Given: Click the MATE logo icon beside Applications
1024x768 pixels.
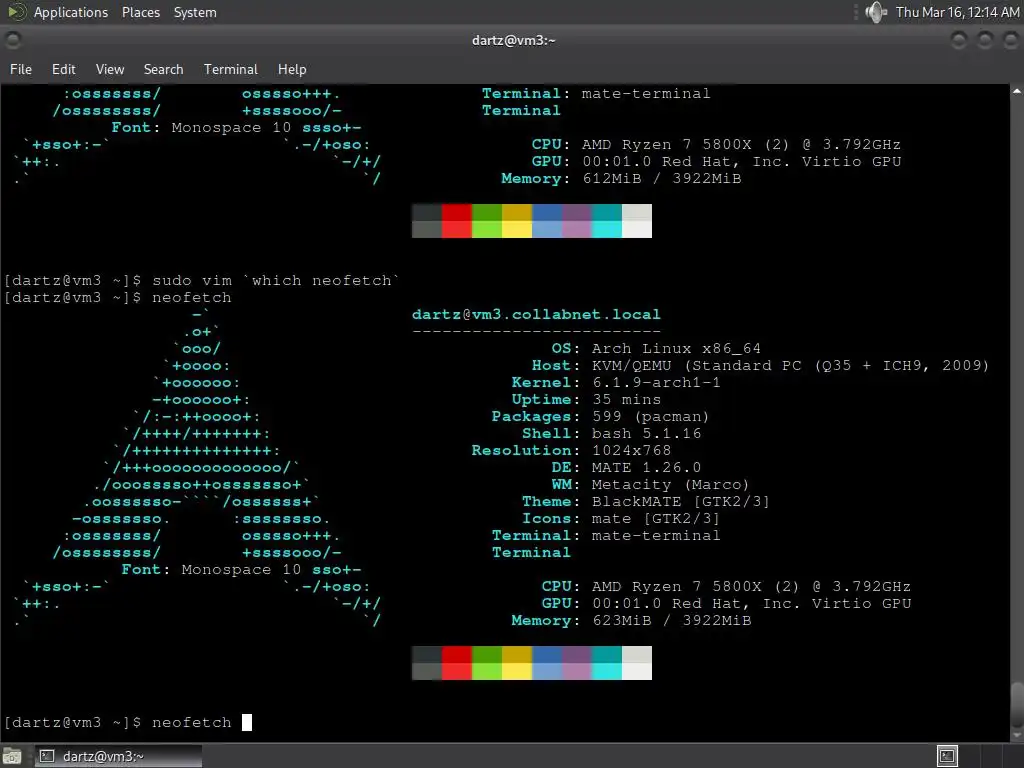Looking at the screenshot, I should pyautogui.click(x=16, y=12).
